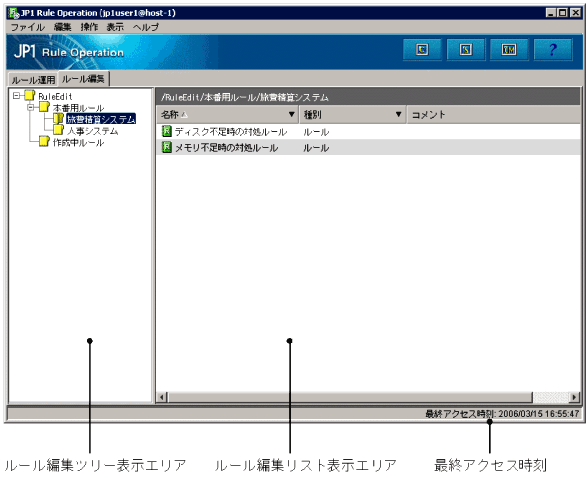The width and height of the screenshot is (588, 478).
Task: Switch to the ルール運用 tab
Action: [x=33, y=79]
